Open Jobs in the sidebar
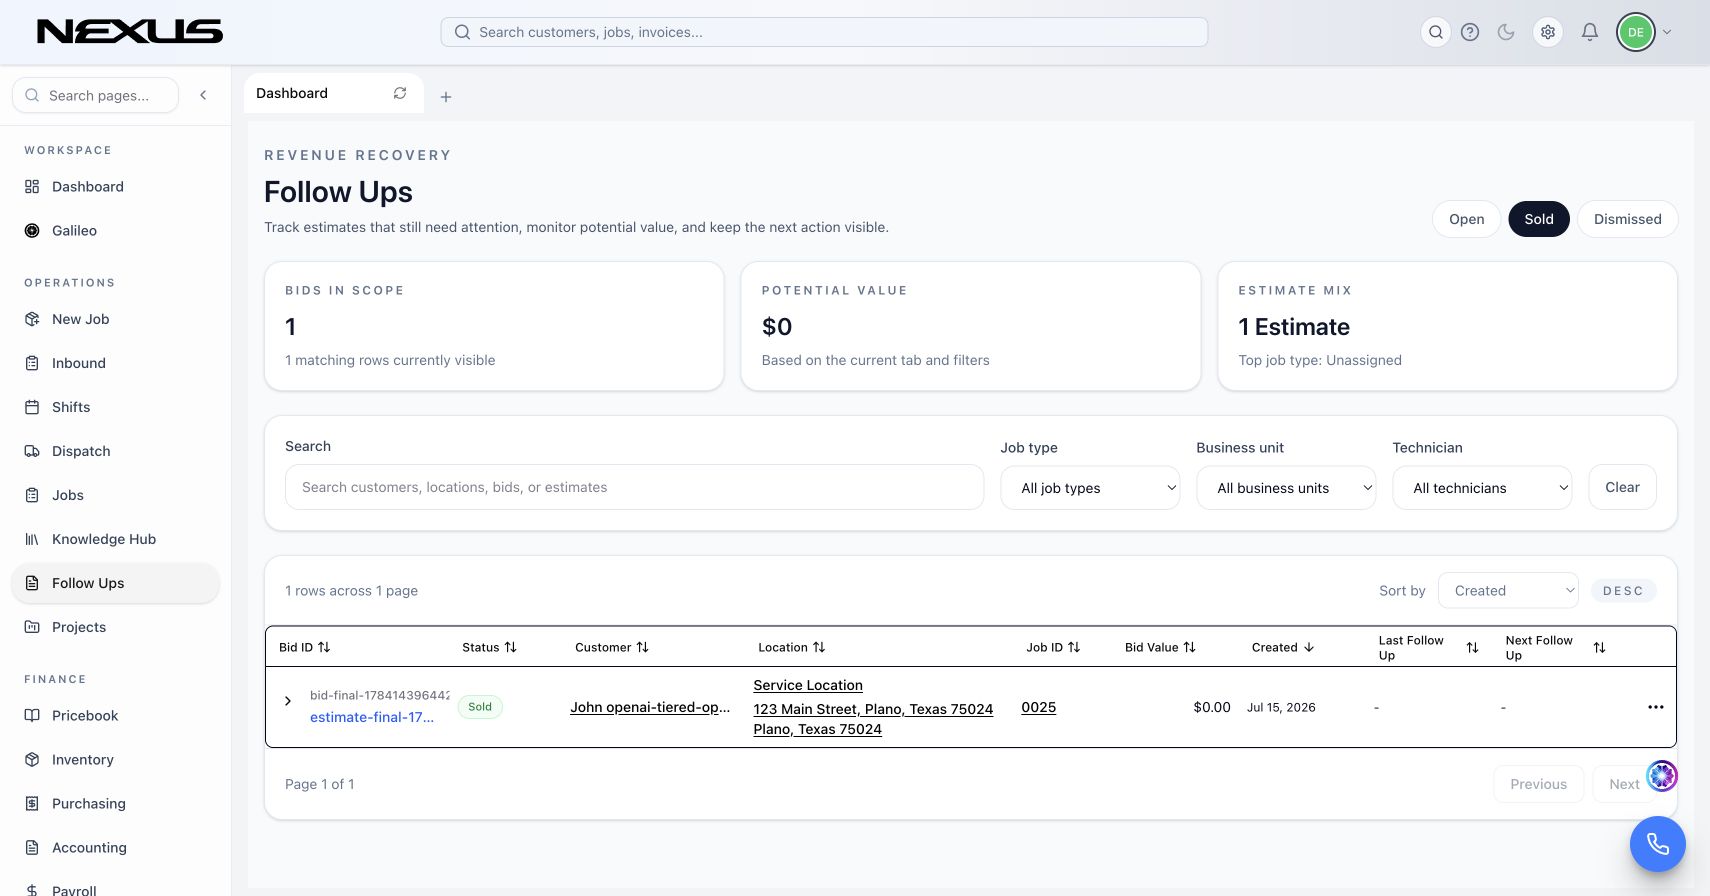 click(115, 495)
